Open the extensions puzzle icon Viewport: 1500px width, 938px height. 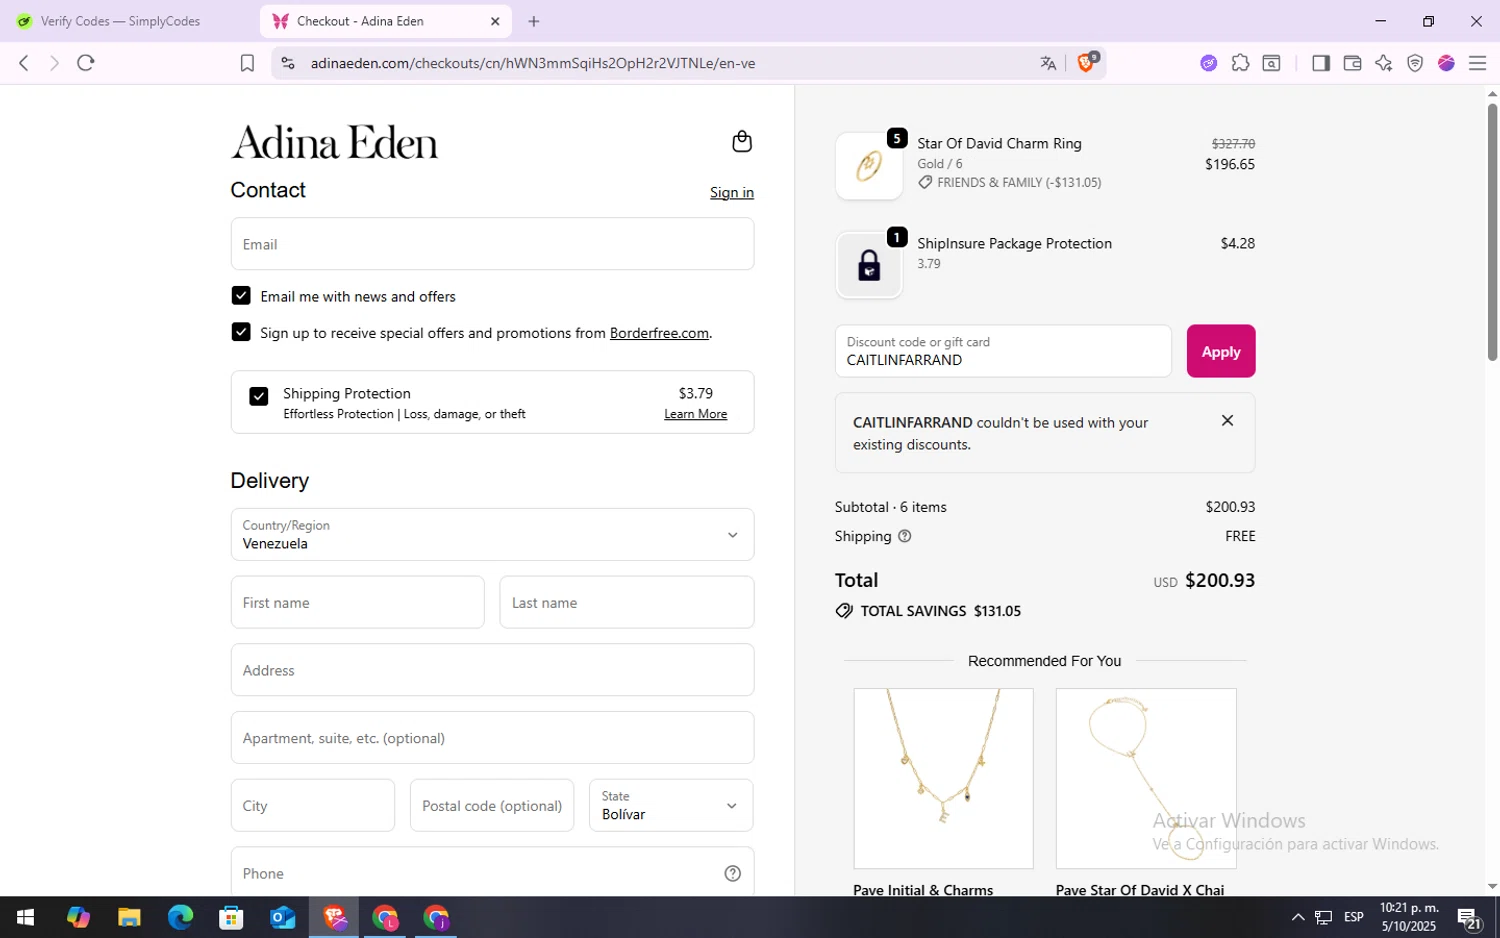(1240, 63)
